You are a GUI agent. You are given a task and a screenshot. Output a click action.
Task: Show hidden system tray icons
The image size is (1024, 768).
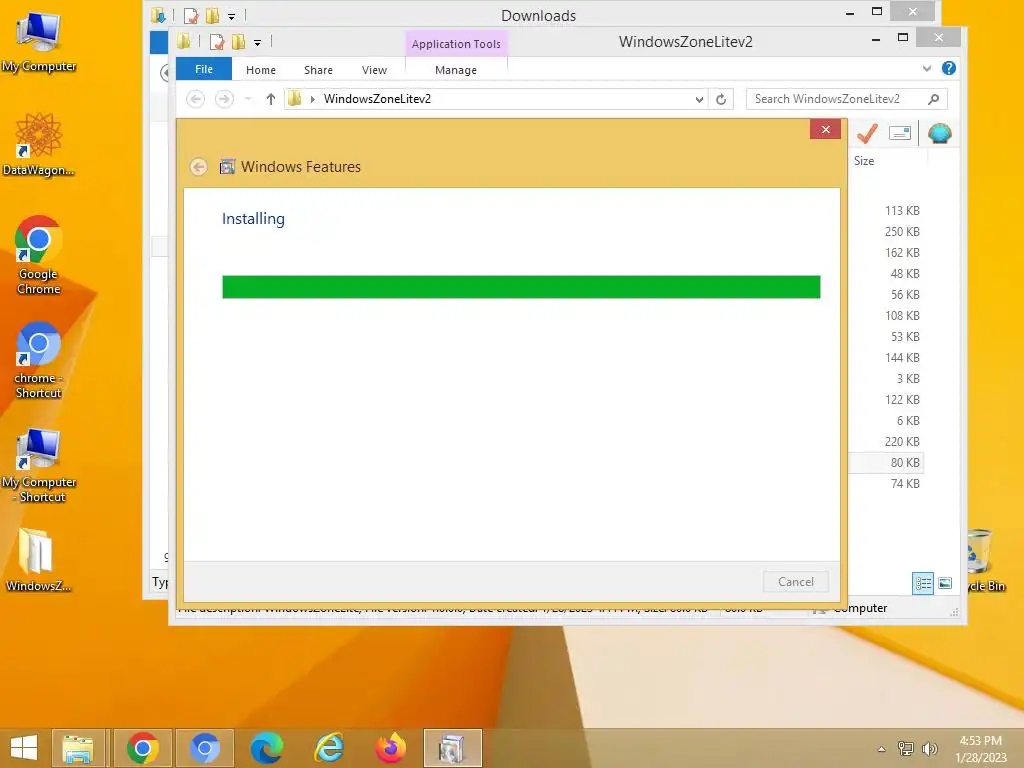click(x=882, y=749)
